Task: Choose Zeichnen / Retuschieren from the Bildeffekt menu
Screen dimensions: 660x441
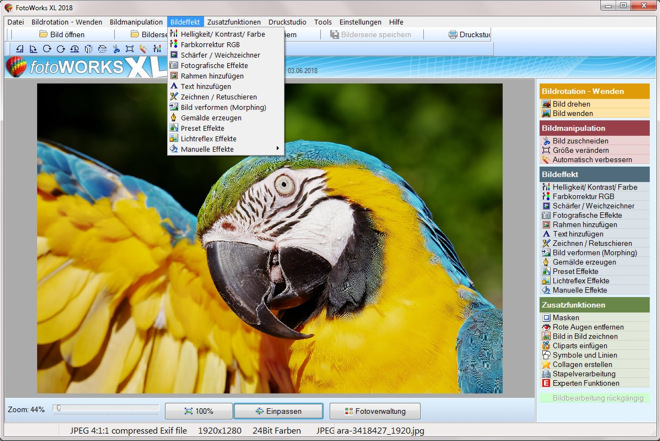Action: 226,97
